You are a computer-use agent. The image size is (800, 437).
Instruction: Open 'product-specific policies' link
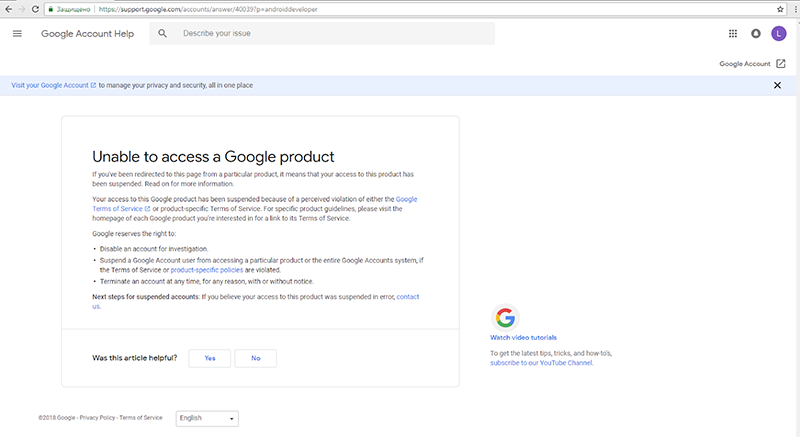[207, 270]
